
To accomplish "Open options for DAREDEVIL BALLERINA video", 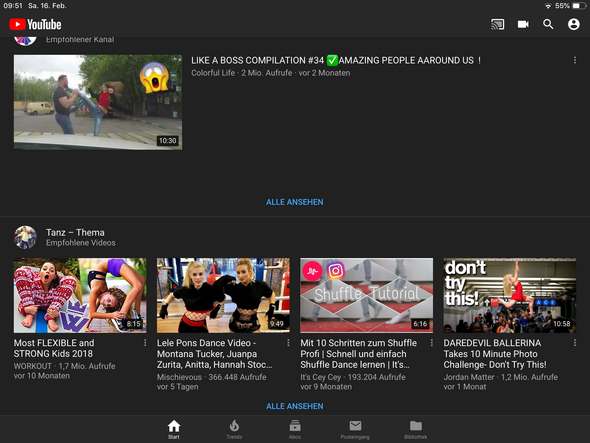I will 575,343.
